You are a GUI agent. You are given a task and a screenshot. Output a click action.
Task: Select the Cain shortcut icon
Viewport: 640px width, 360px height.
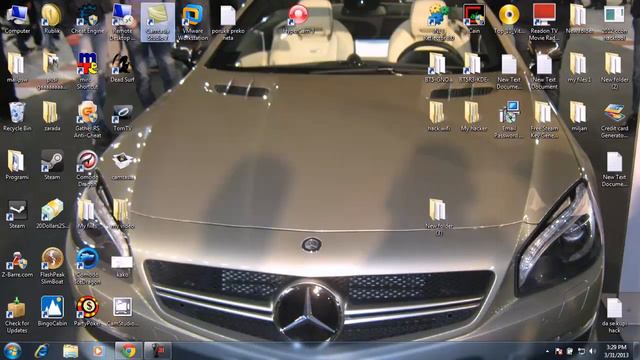474,18
